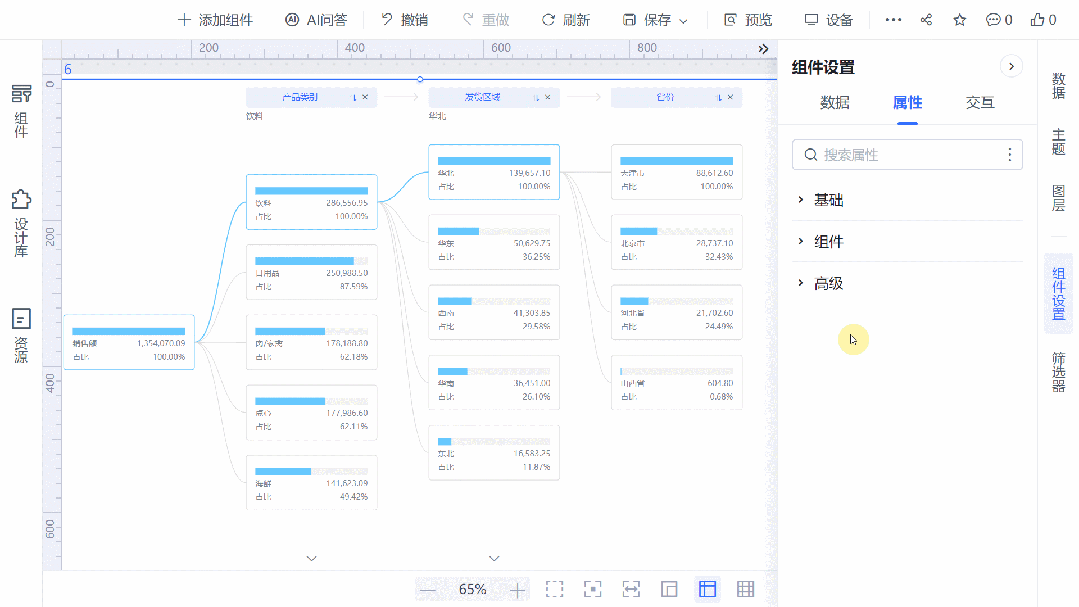The width and height of the screenshot is (1079, 607).
Task: Remove the 发货区域 dimension chip
Action: tap(548, 97)
